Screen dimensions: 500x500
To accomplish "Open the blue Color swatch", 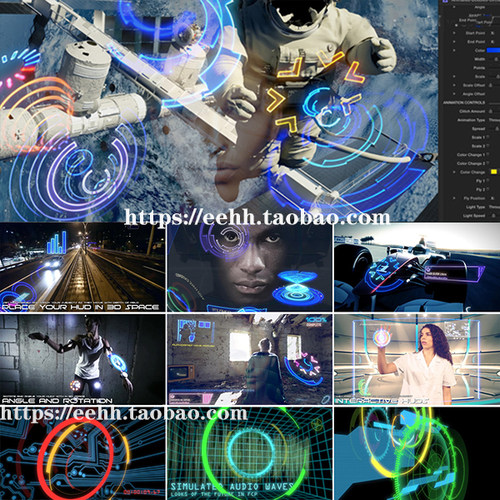I will tap(493, 50).
